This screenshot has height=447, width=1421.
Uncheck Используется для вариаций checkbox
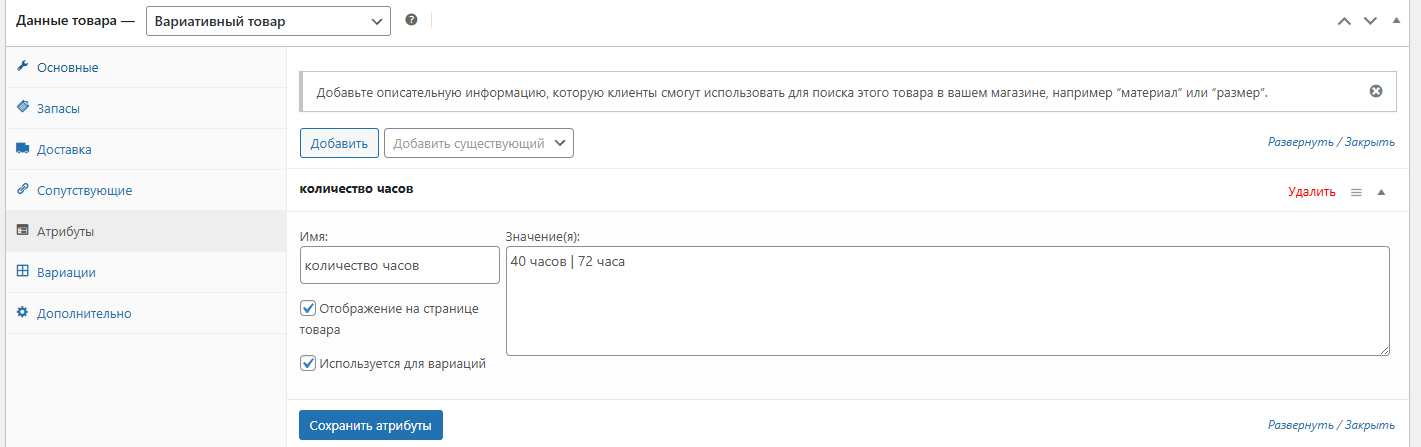308,363
